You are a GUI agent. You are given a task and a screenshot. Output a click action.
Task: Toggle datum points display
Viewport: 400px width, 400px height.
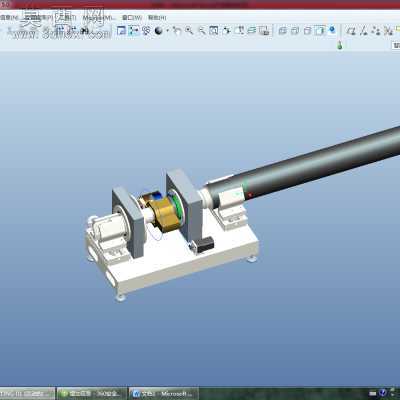(x=376, y=31)
